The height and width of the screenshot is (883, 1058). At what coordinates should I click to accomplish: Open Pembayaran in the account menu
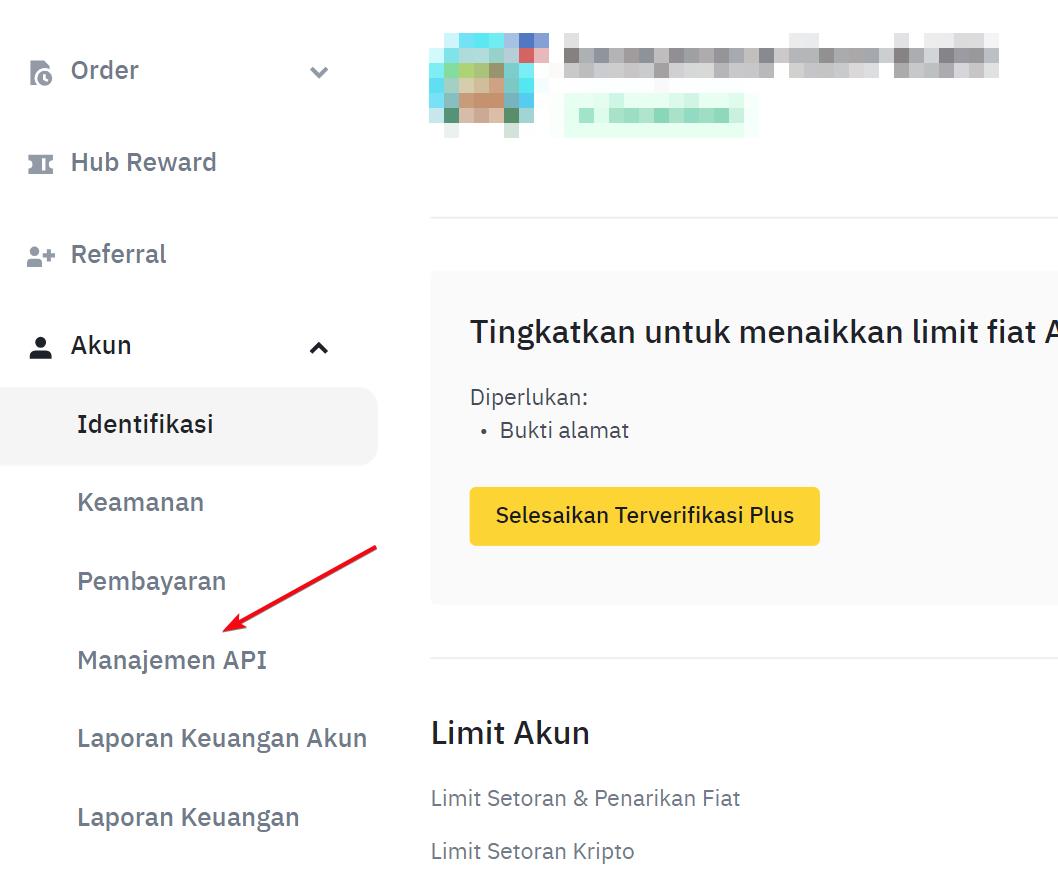(151, 581)
